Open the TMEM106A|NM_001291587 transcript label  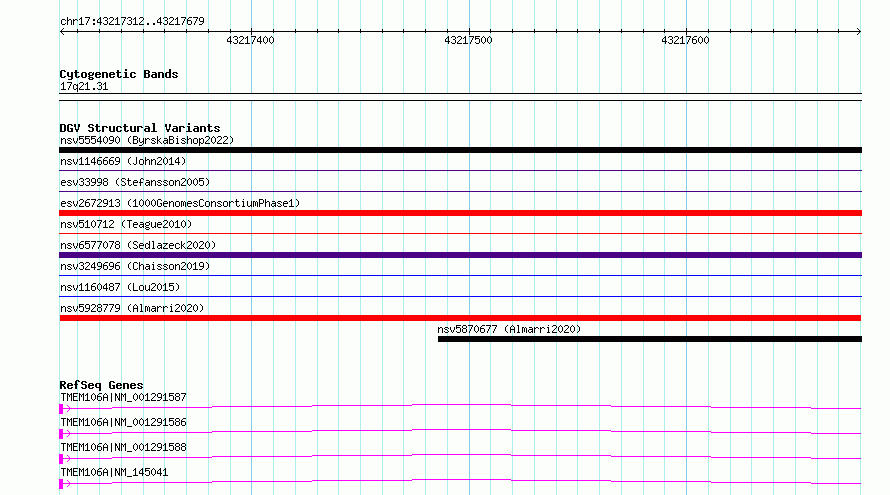tap(123, 397)
